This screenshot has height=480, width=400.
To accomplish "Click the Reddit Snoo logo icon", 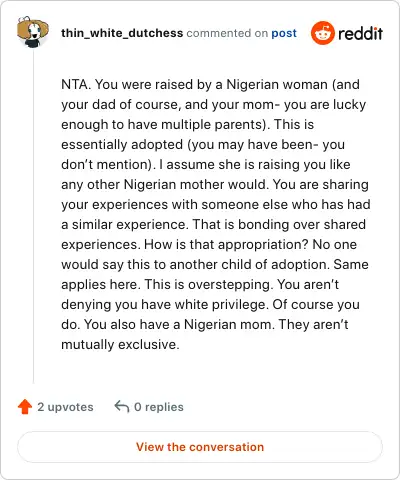I will point(322,33).
